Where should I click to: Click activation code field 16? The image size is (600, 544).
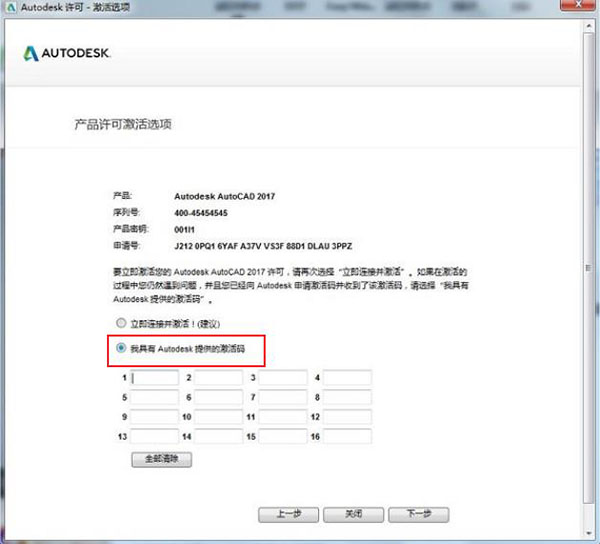347,436
